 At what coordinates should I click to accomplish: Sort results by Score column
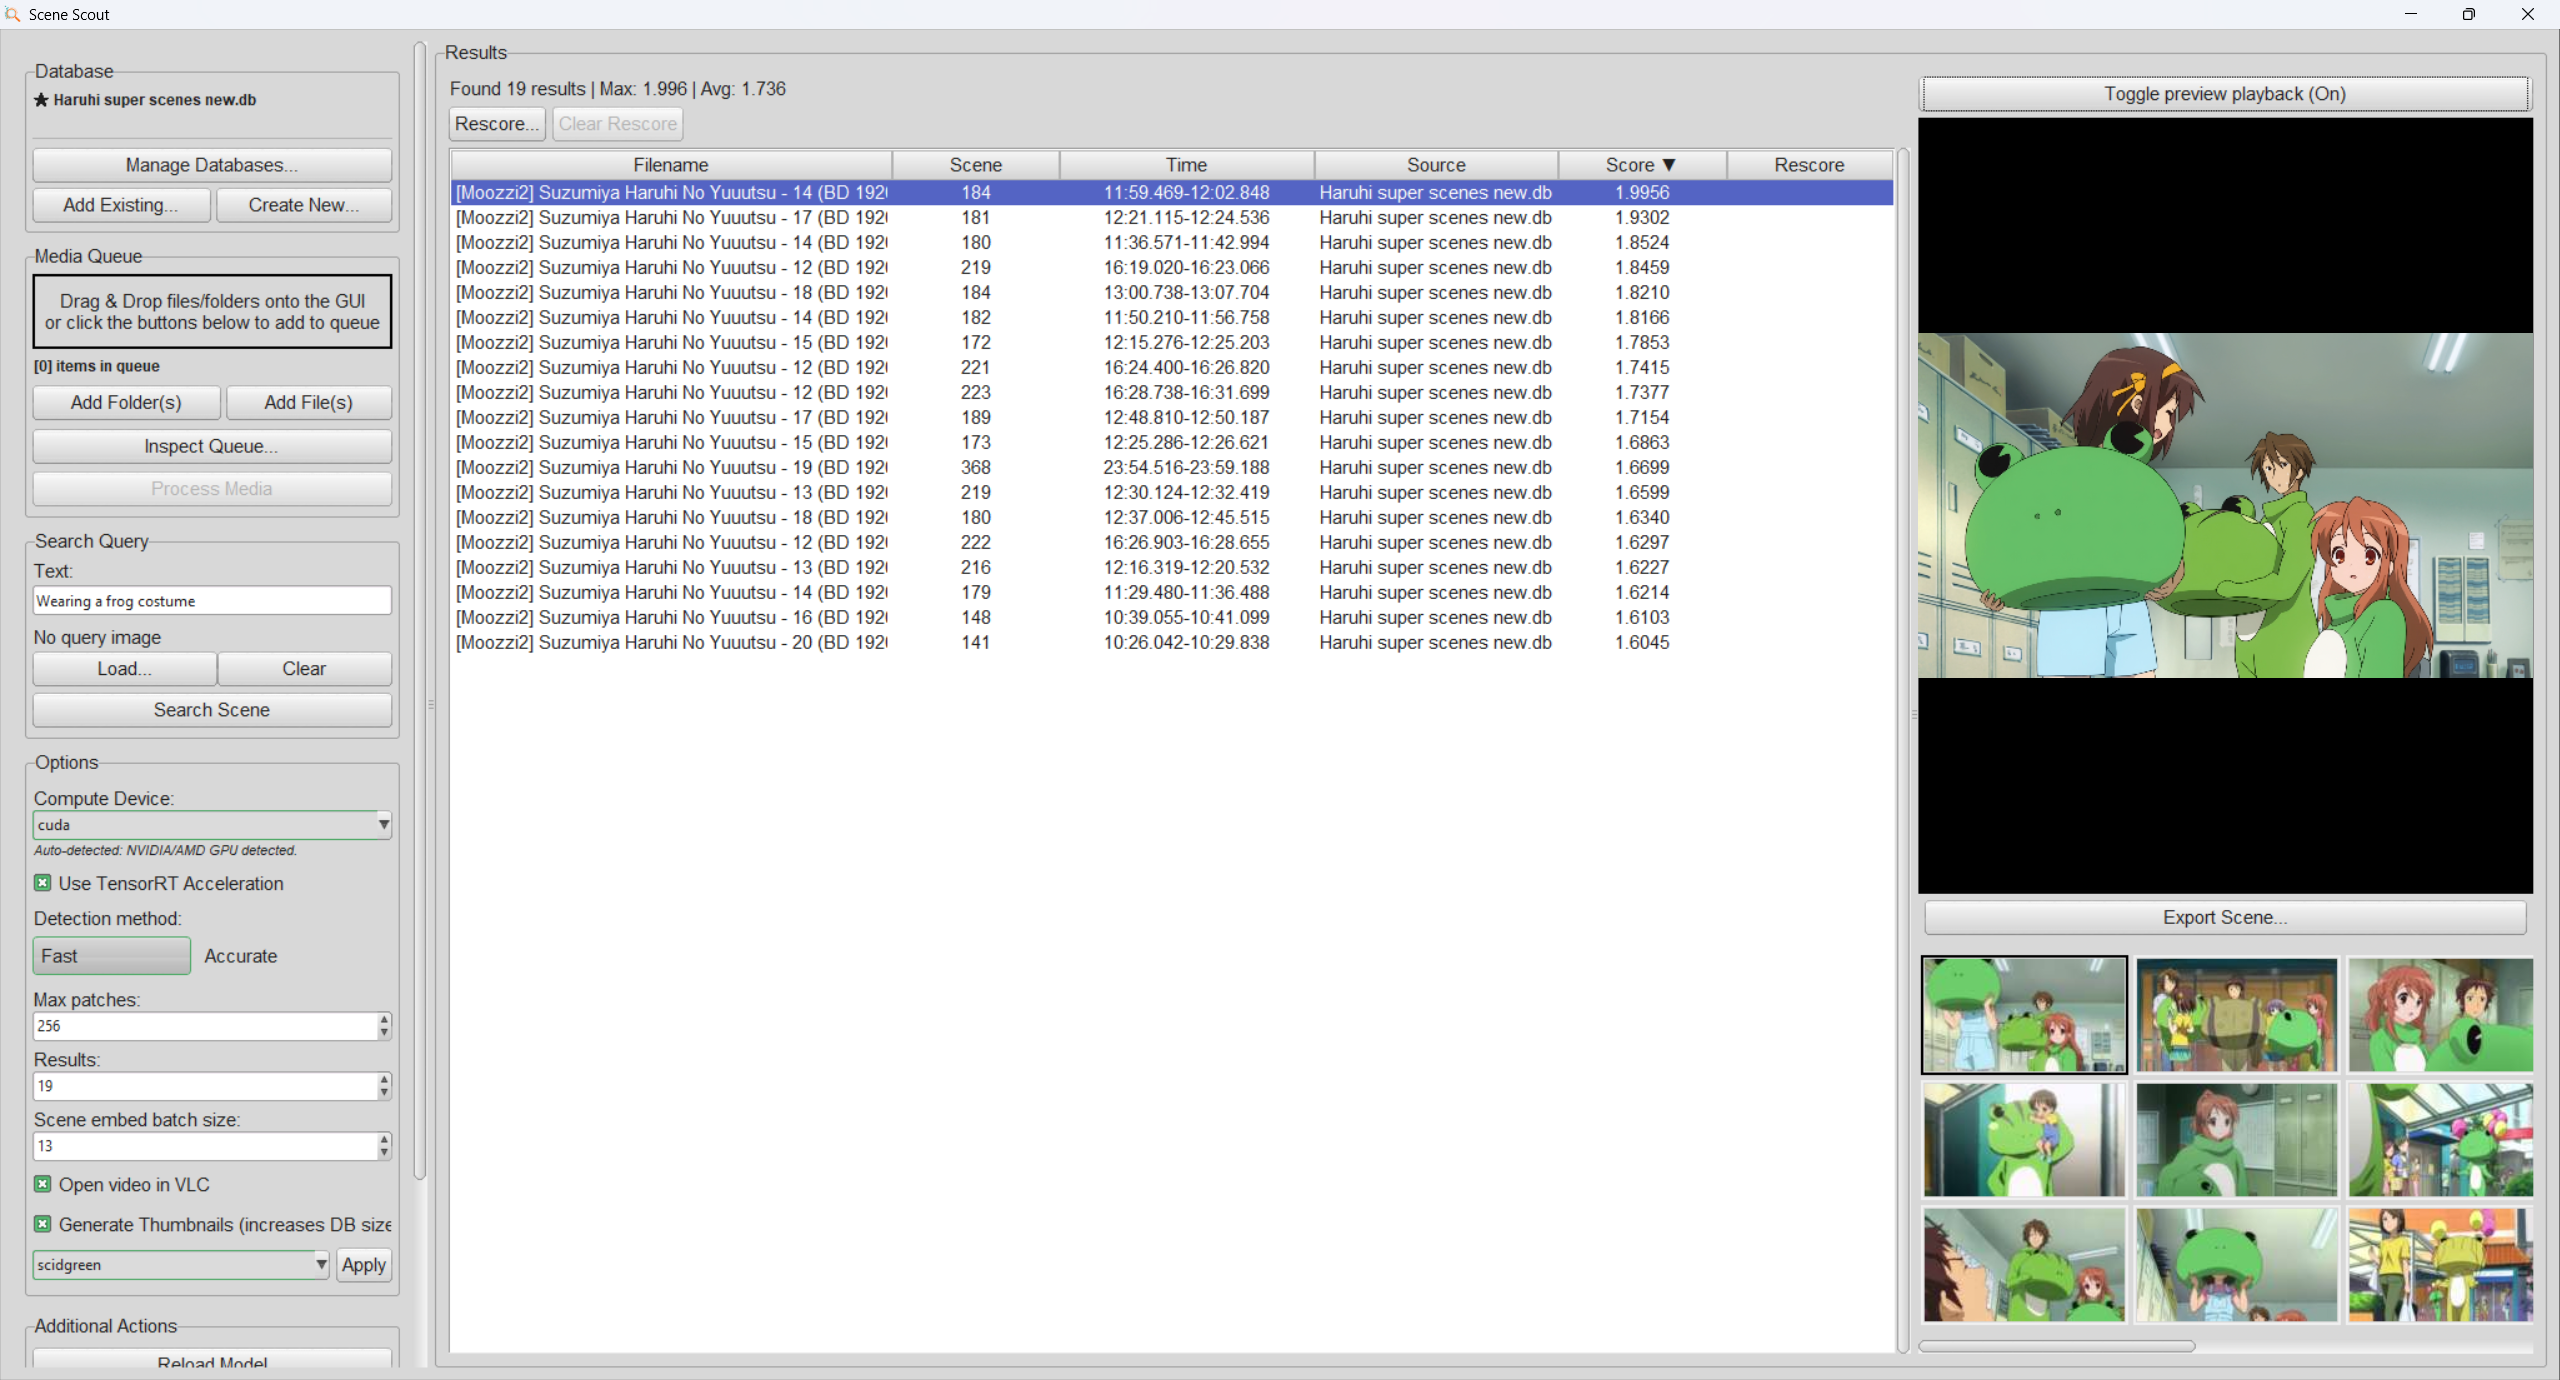(x=1642, y=165)
